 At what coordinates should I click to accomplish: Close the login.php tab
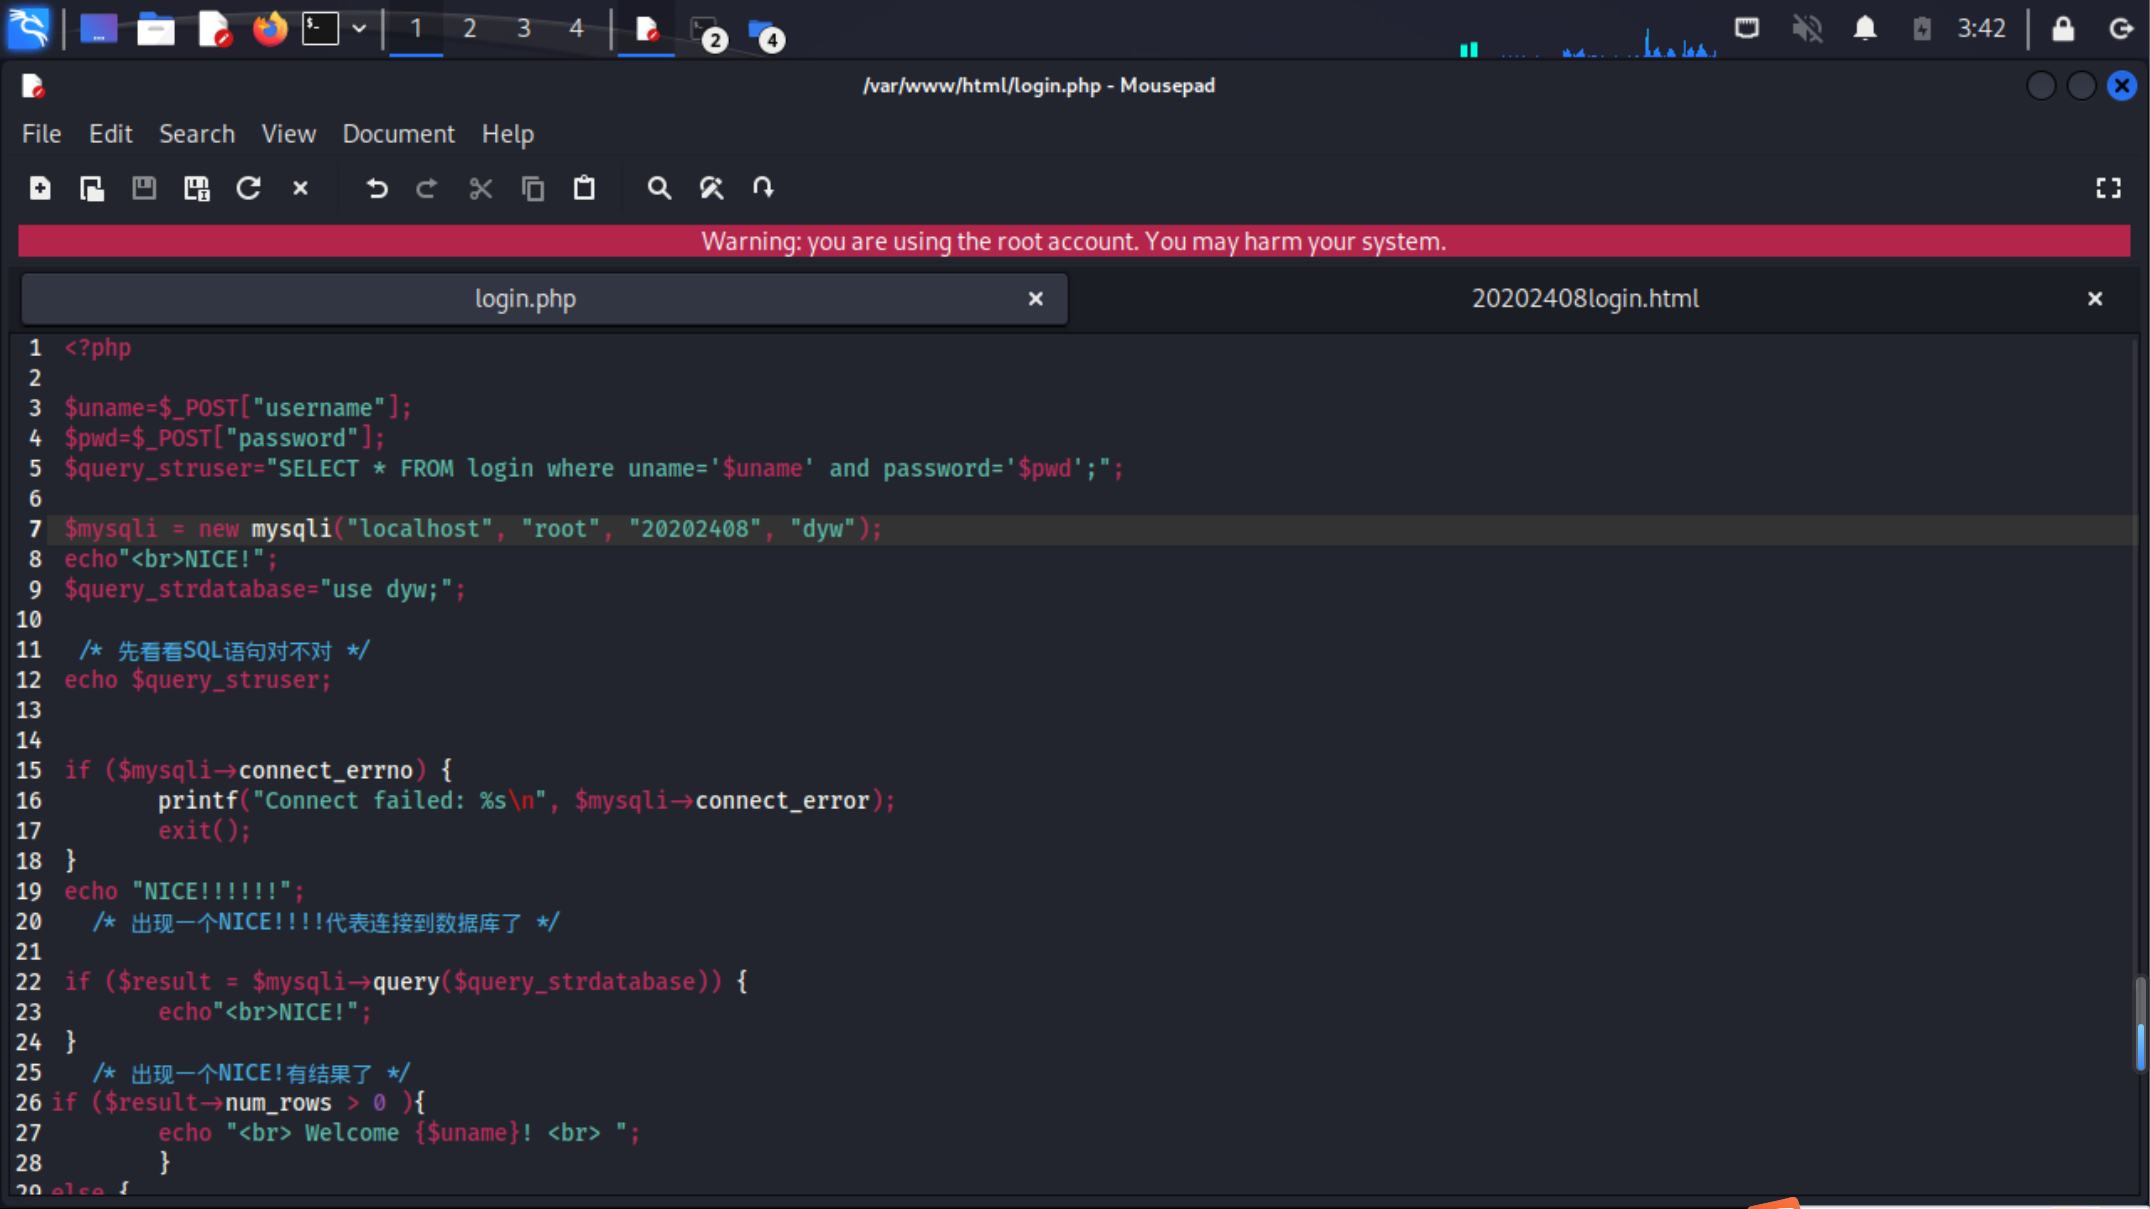pos(1036,299)
